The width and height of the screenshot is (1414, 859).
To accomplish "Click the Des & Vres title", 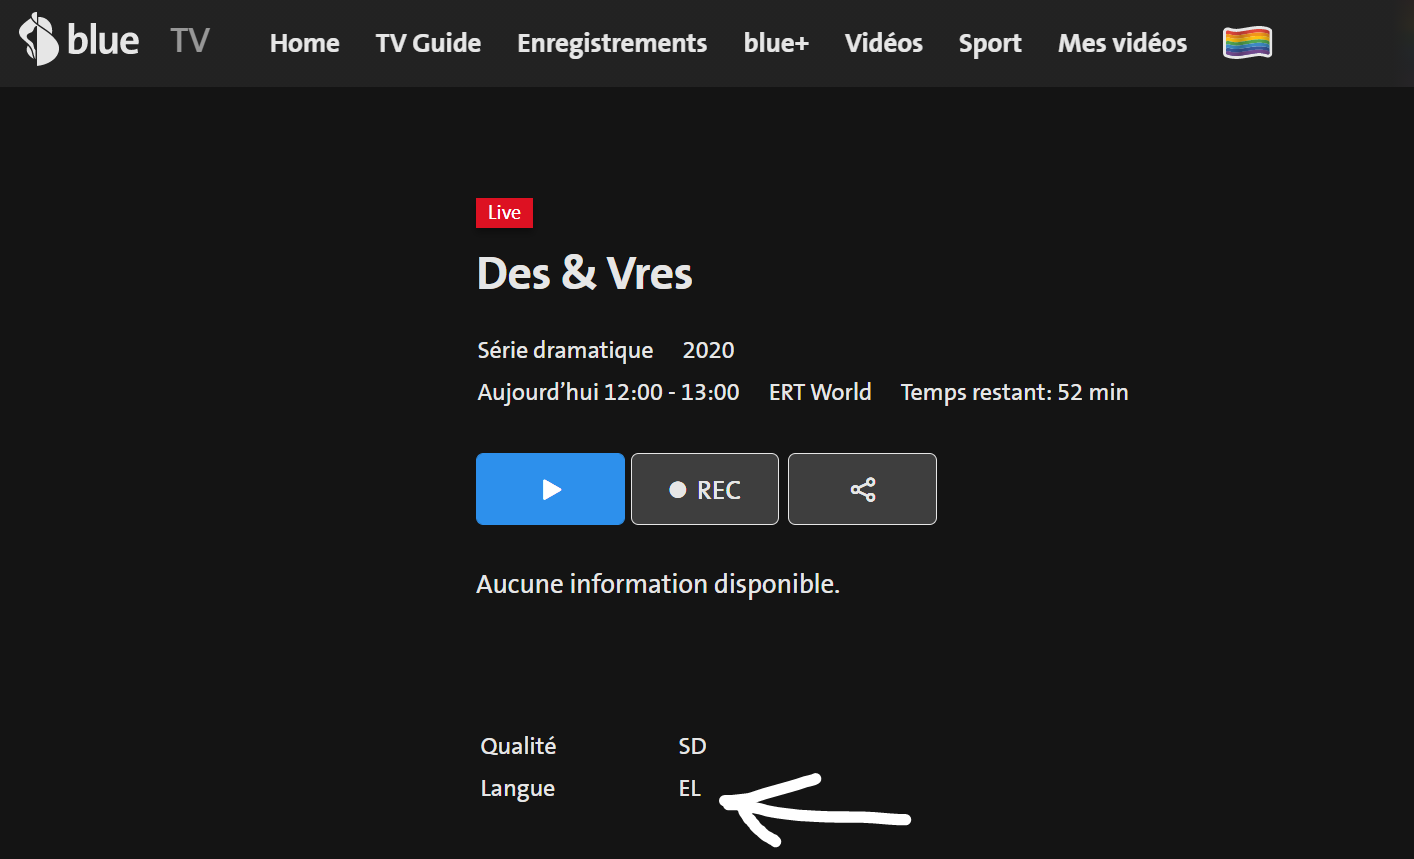I will click(584, 273).
